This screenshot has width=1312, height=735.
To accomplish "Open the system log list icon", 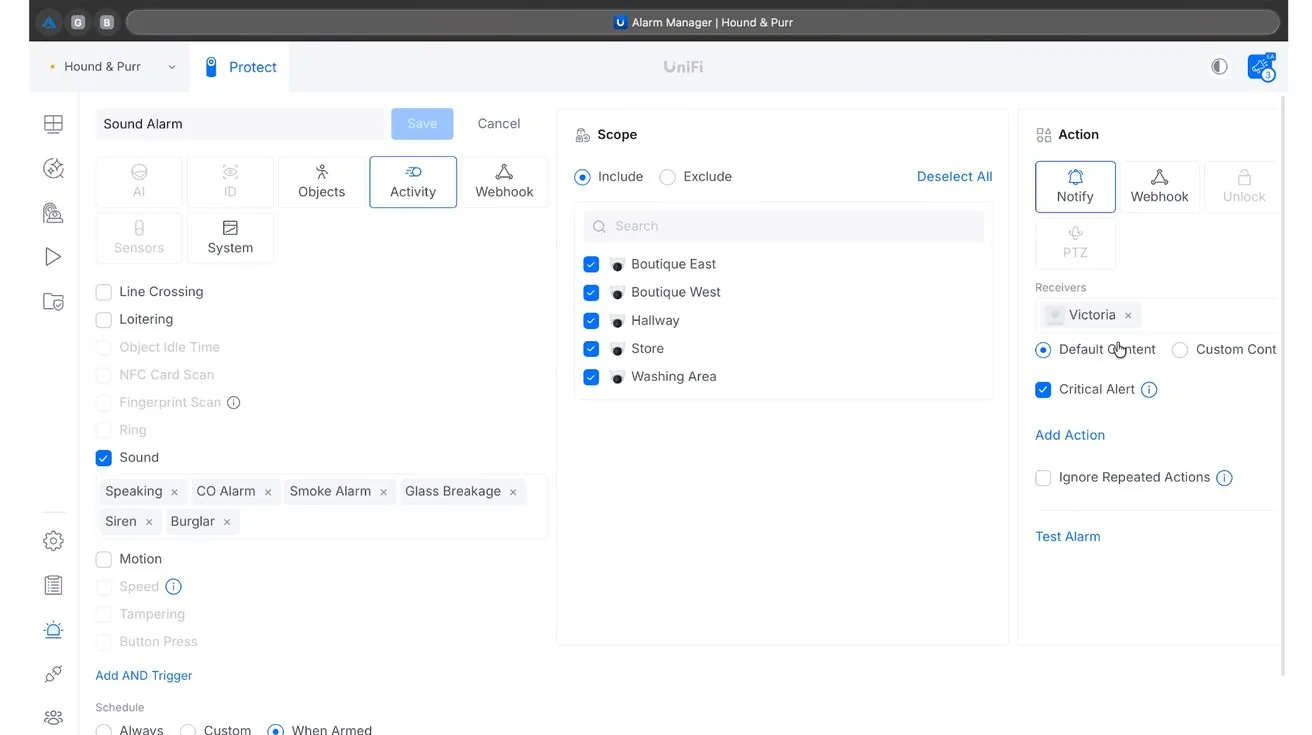I will point(53,585).
